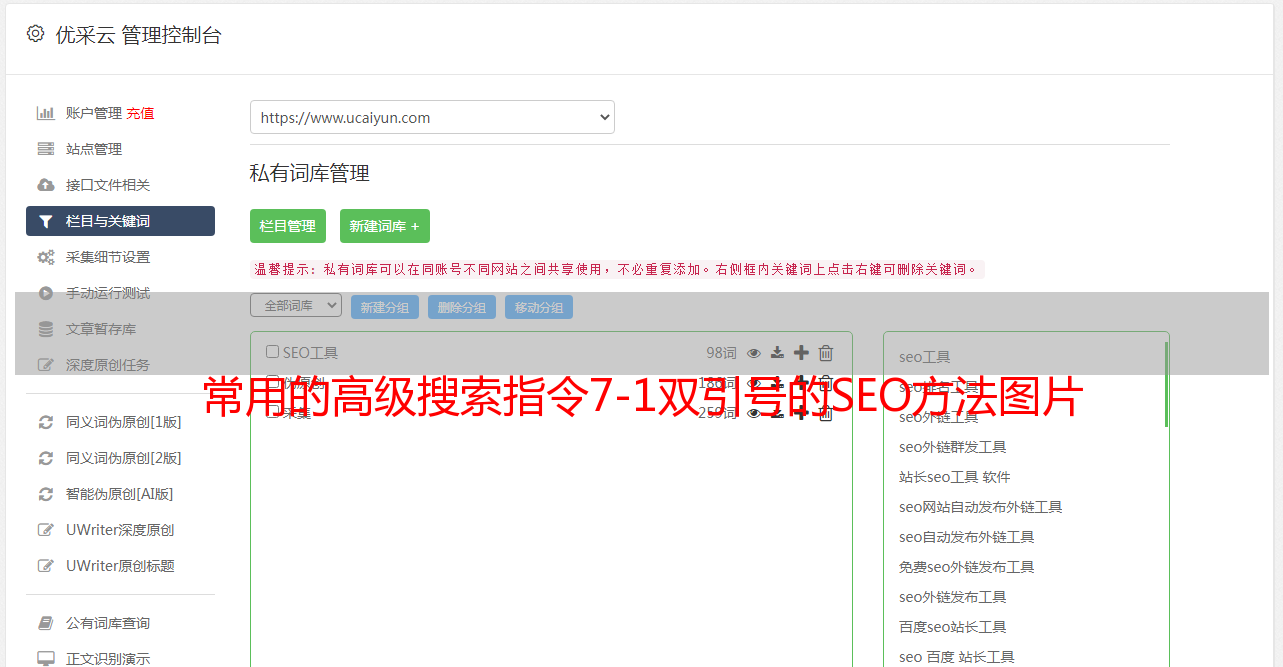1283x667 pixels.
Task: Click refresh icon for 同义词伪原创[1版]
Action: click(x=46, y=422)
